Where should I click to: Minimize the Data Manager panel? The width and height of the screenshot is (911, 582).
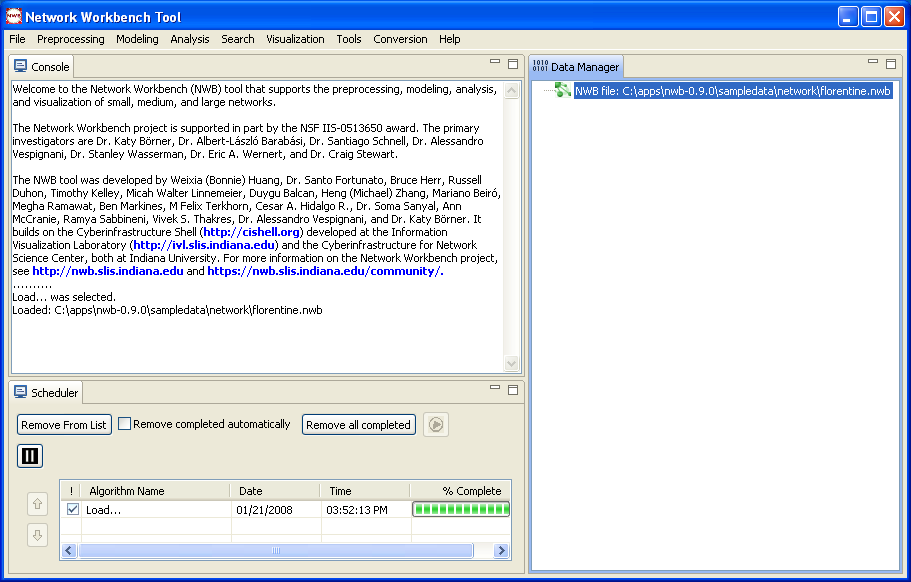pos(873,61)
